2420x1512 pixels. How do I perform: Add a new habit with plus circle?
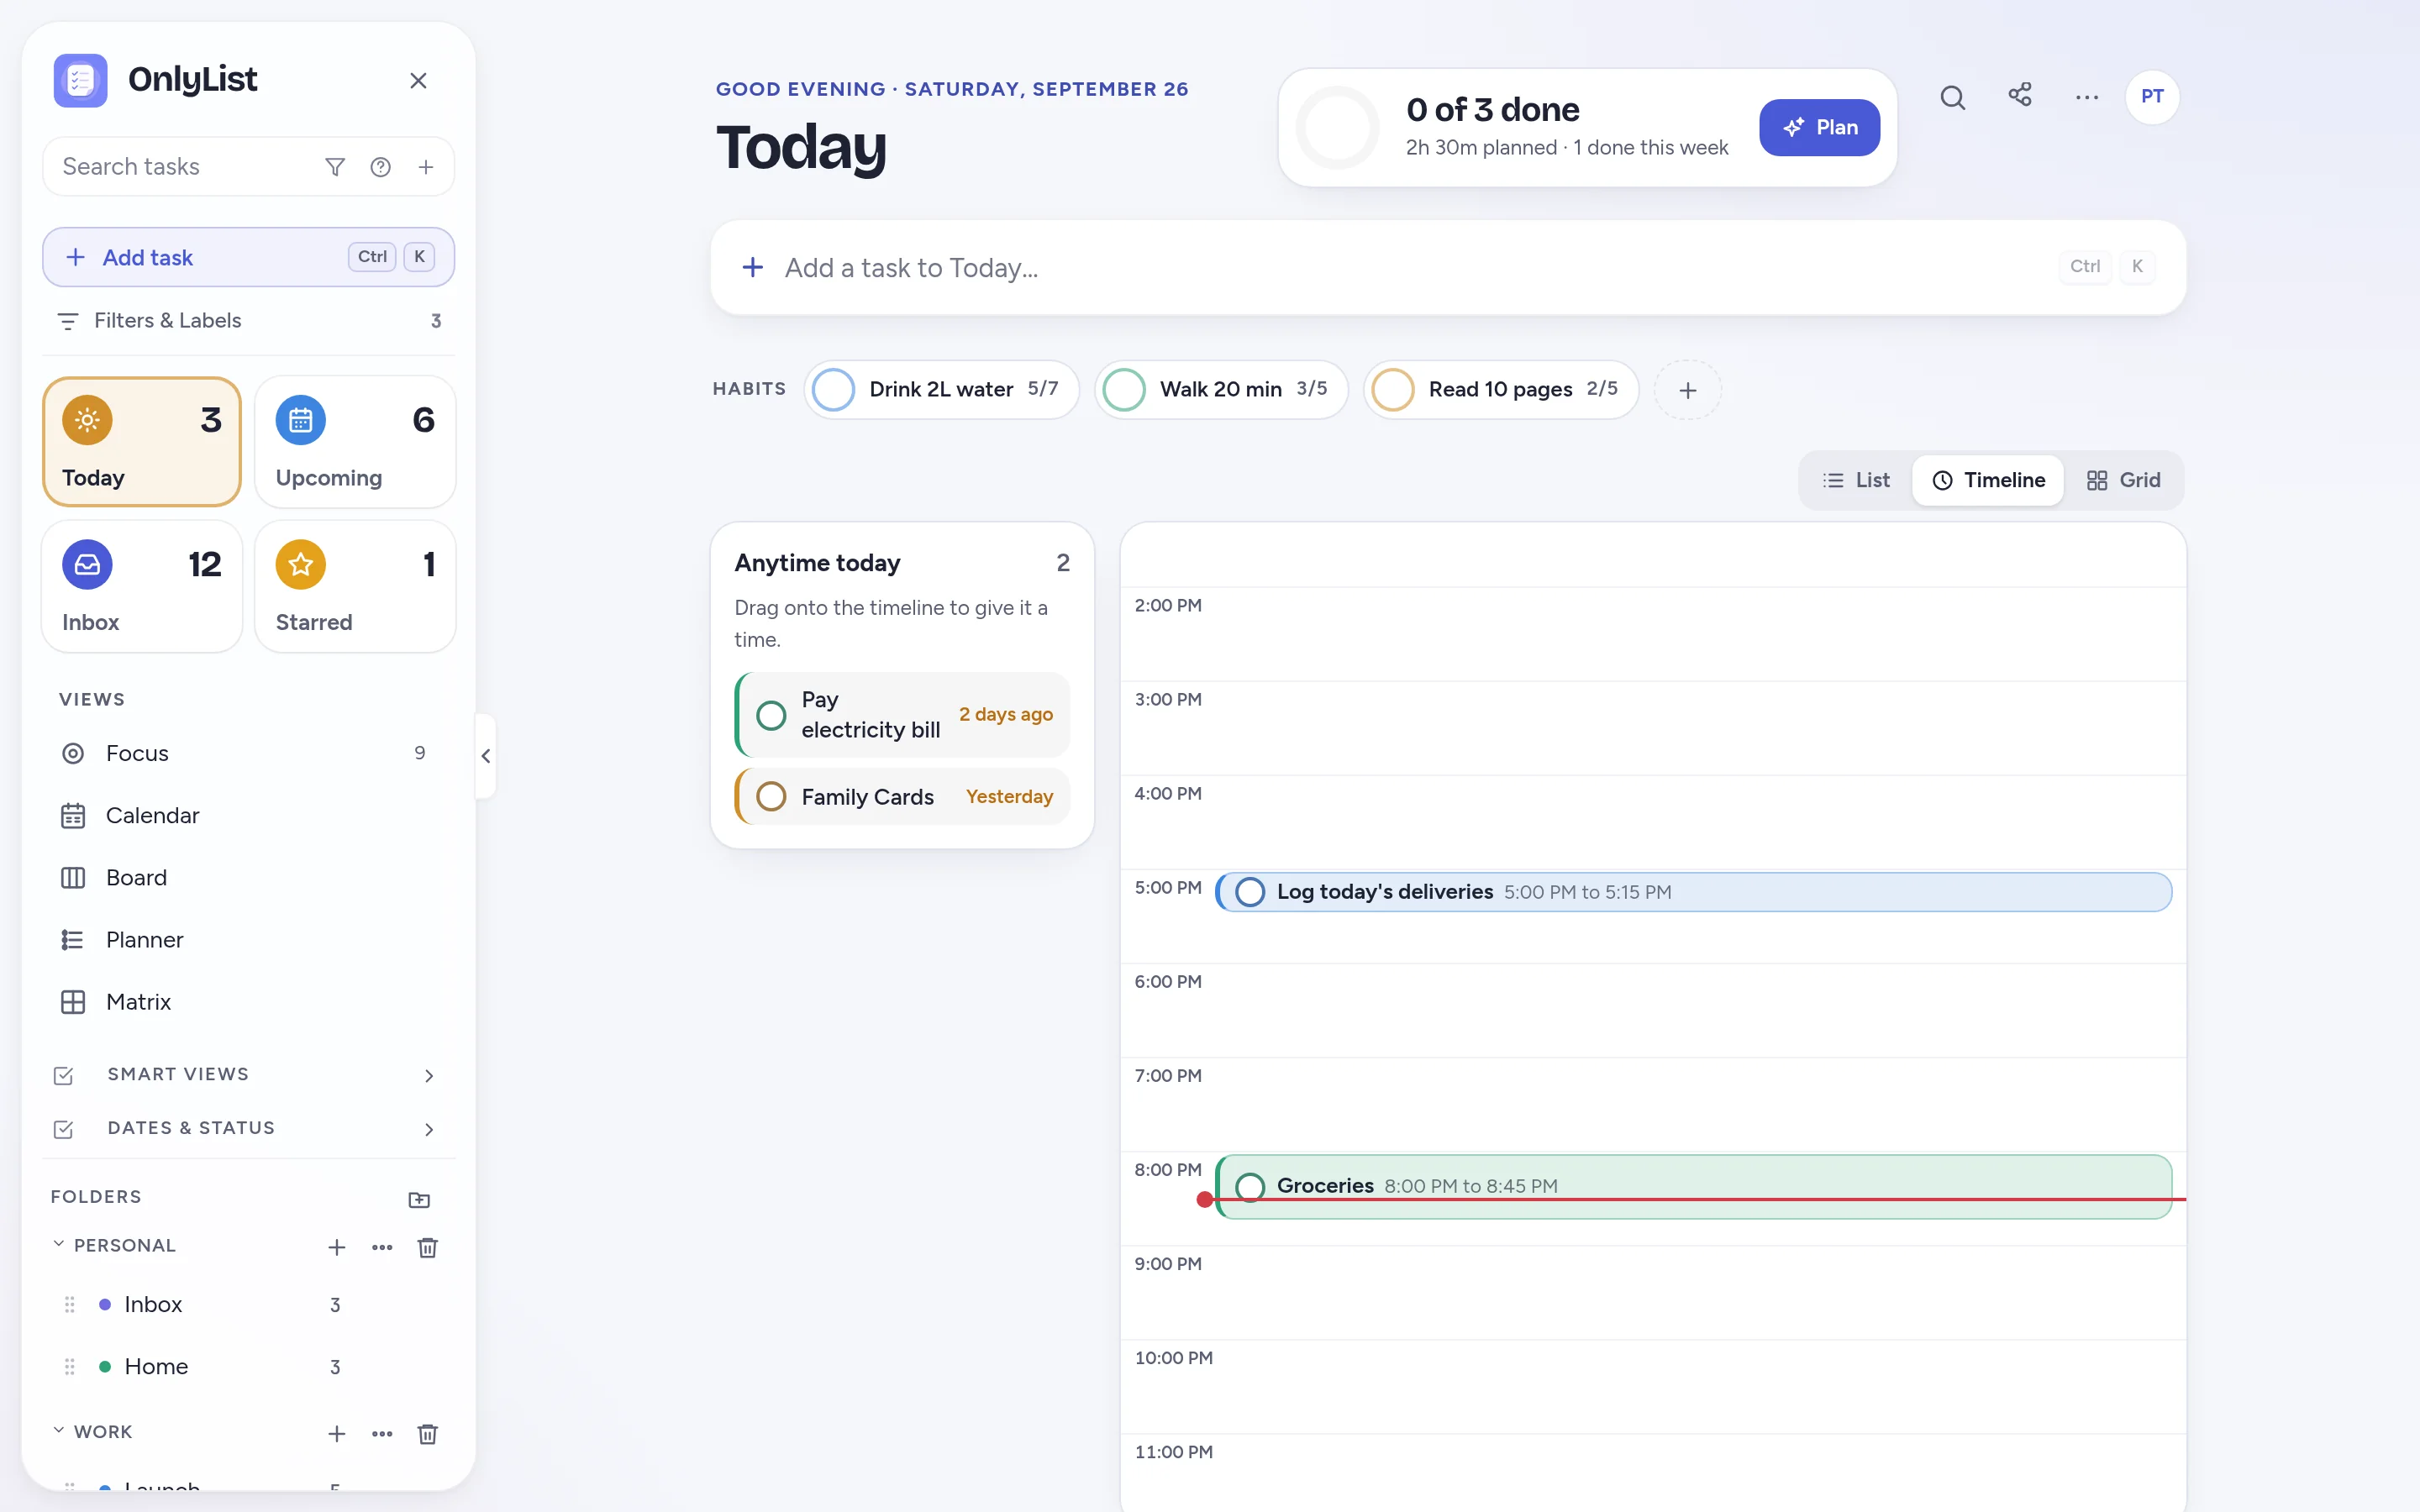coord(1688,390)
